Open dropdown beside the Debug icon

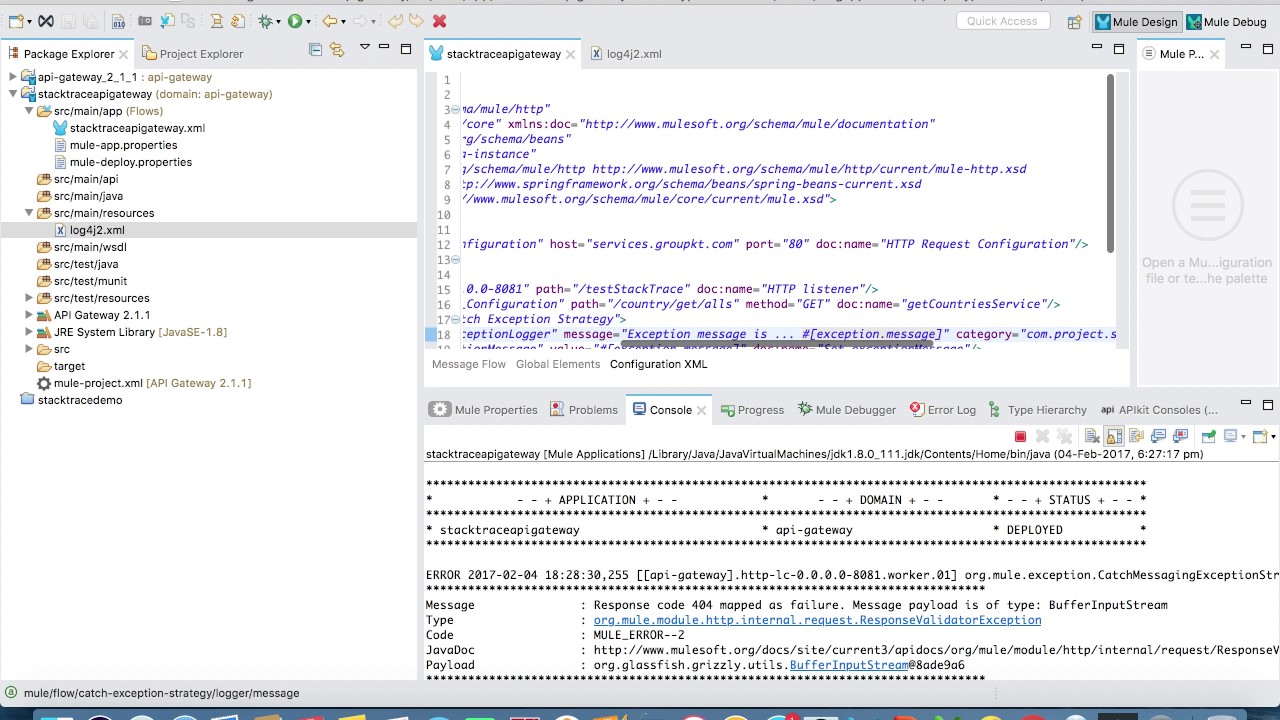(278, 21)
